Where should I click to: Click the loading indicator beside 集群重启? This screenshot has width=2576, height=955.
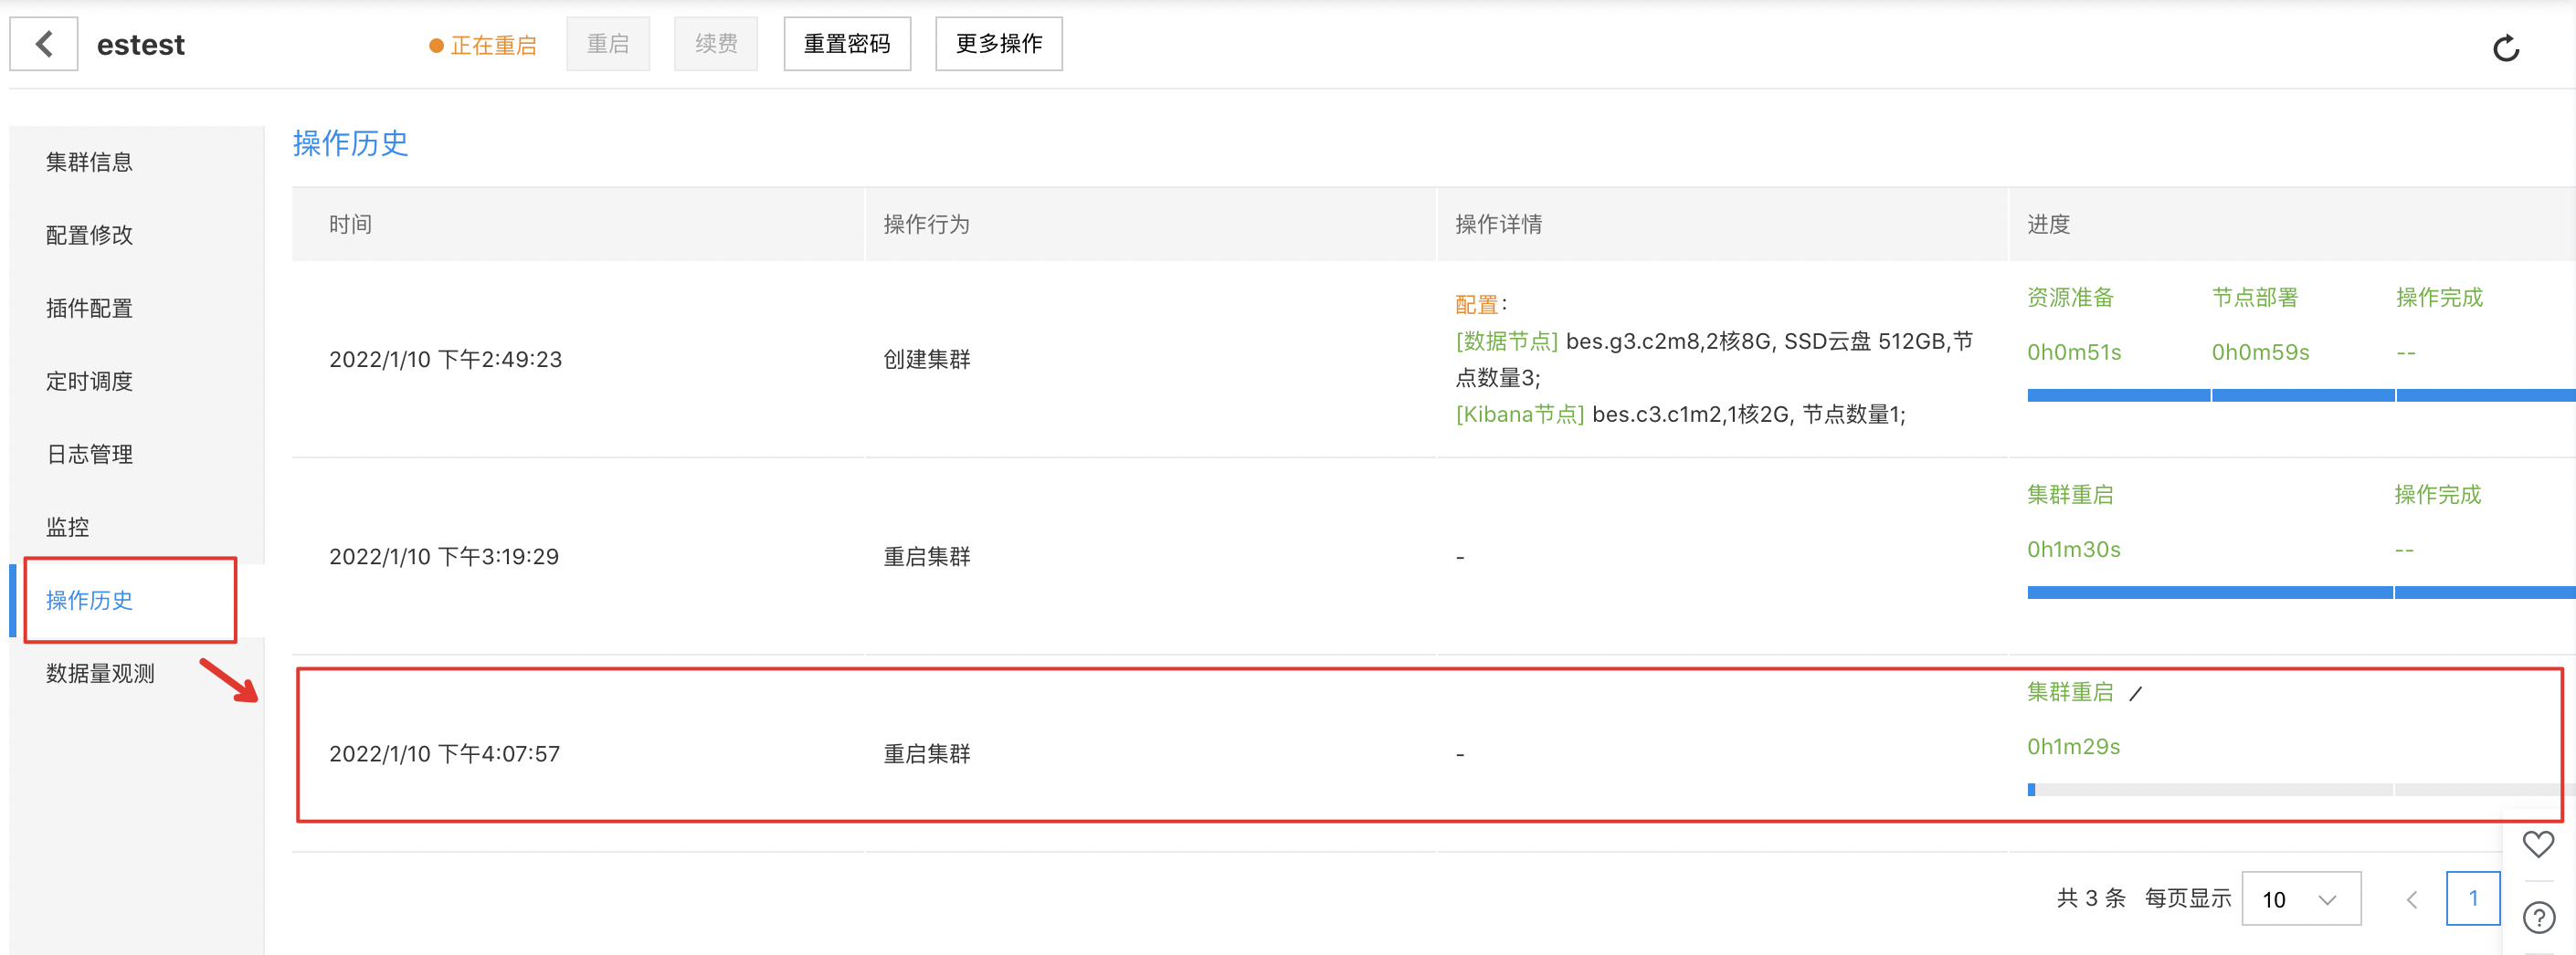(x=2135, y=693)
